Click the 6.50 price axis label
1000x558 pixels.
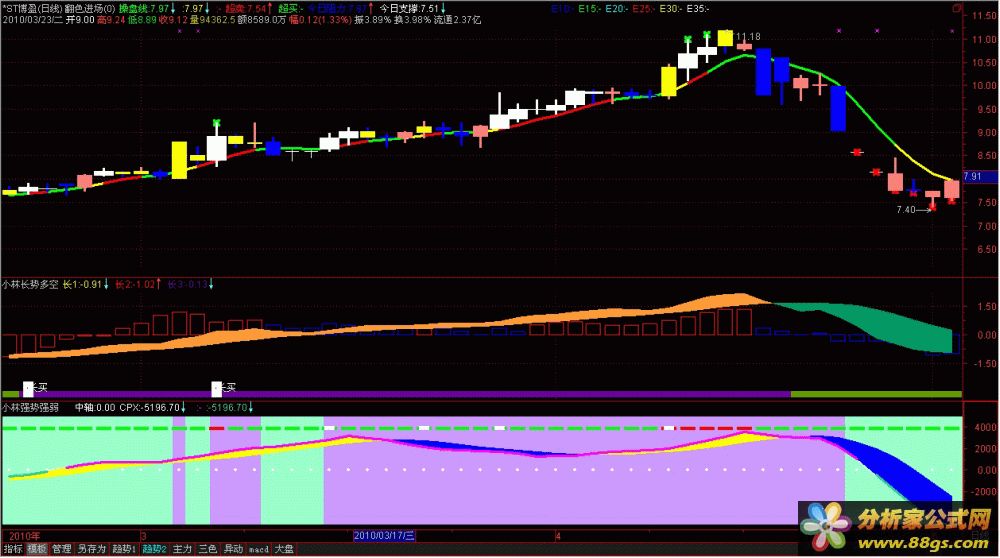987,249
